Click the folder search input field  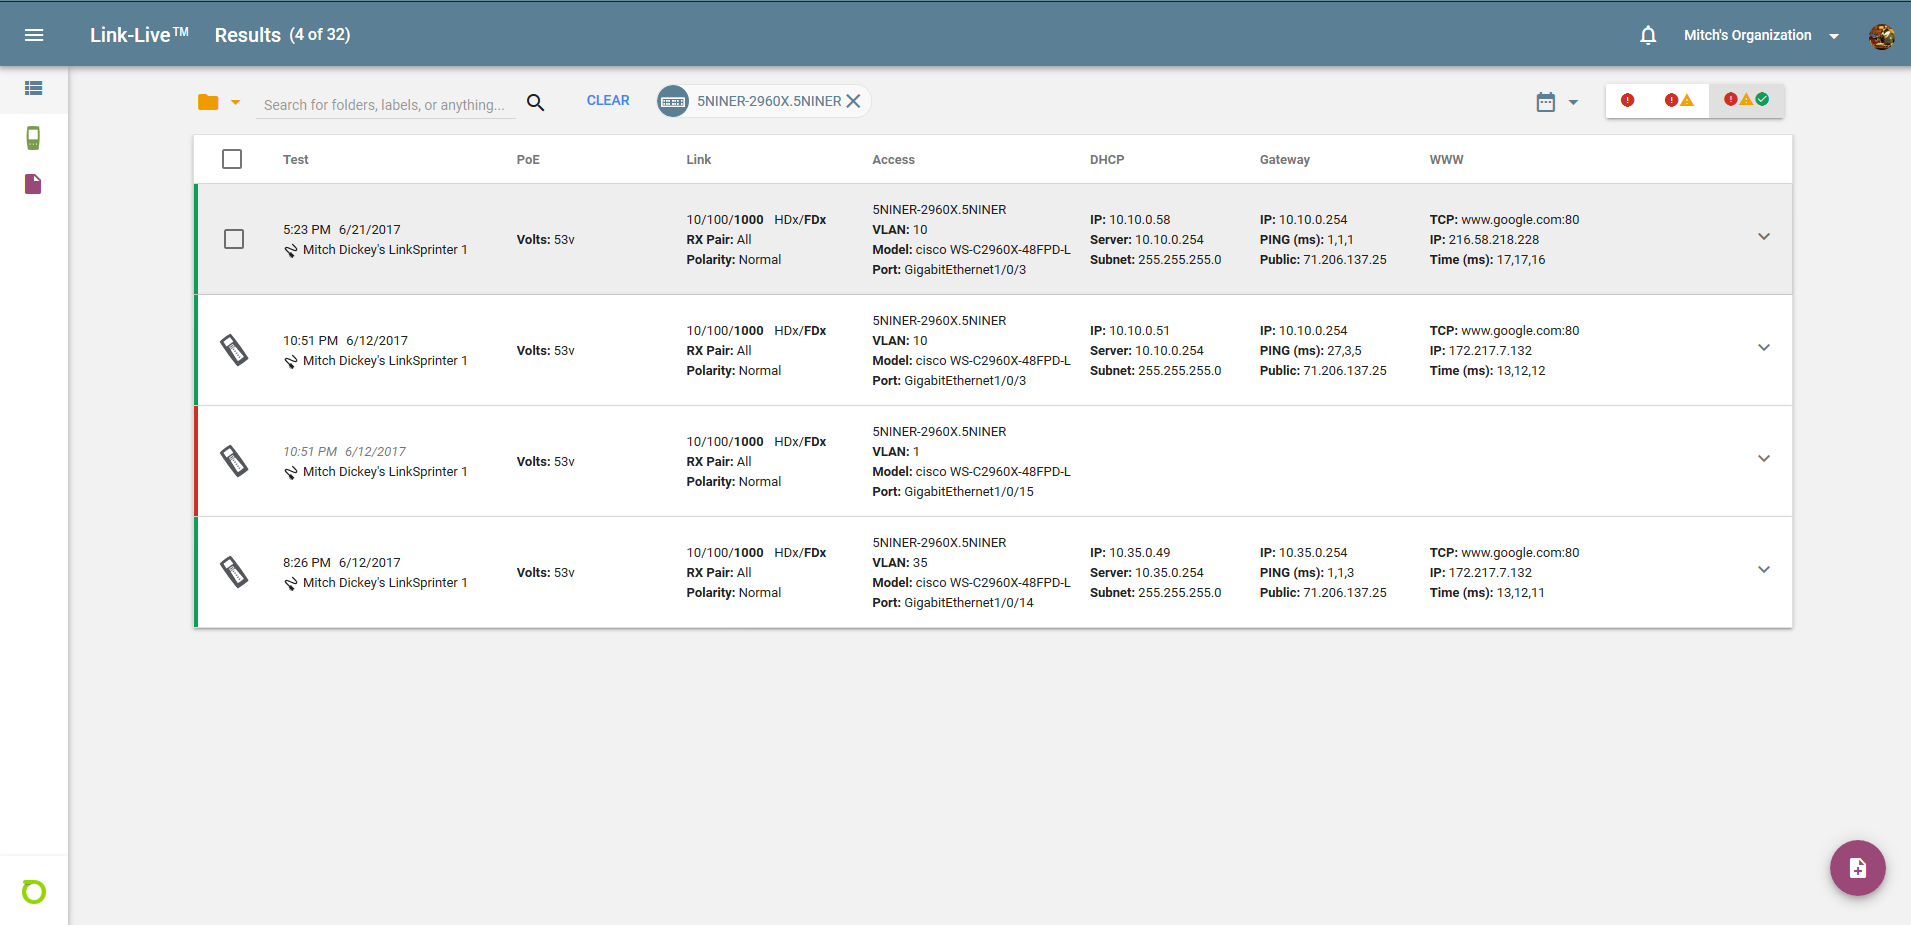click(385, 105)
